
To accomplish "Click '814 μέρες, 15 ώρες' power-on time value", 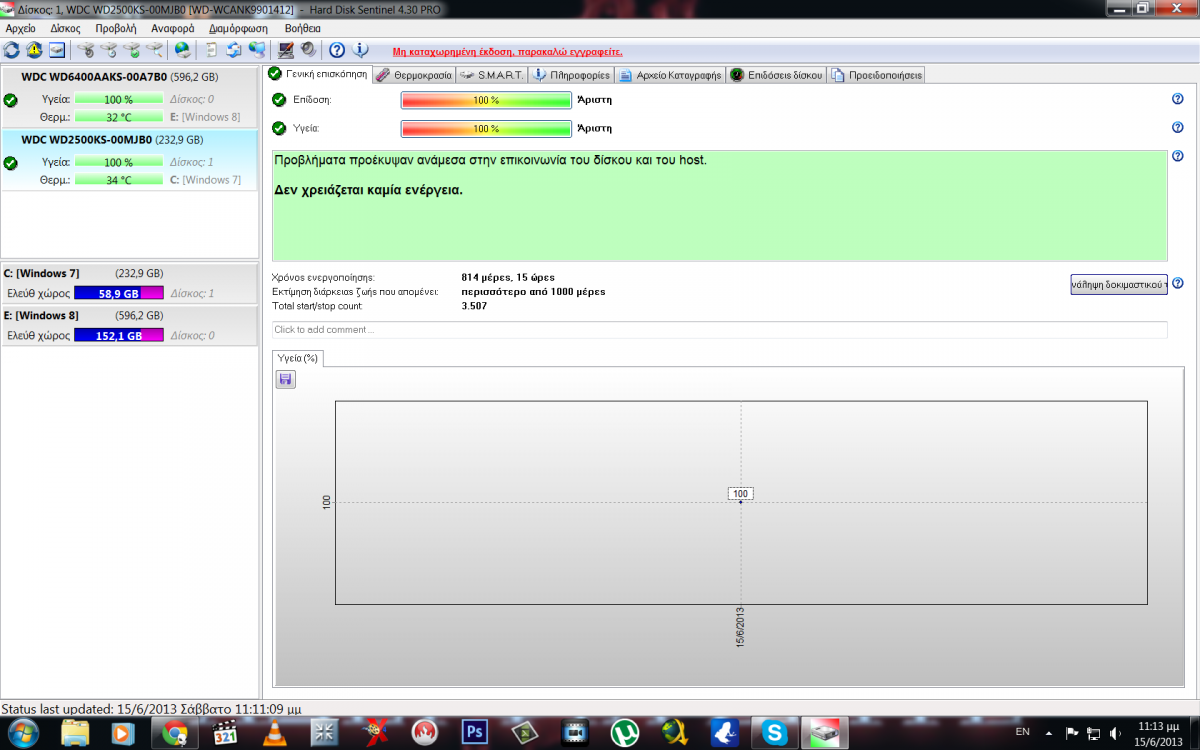I will click(x=508, y=277).
